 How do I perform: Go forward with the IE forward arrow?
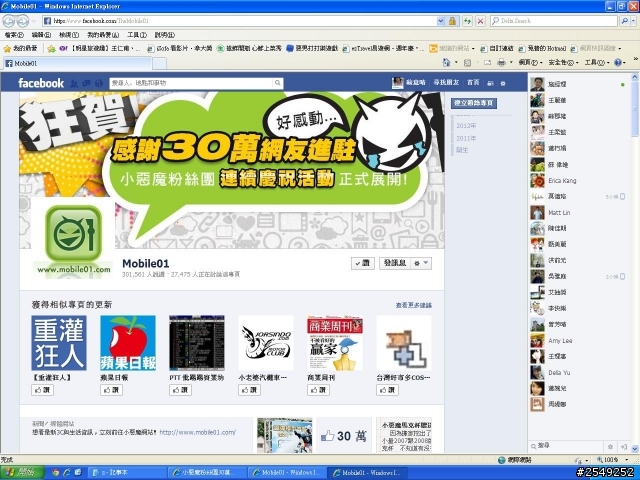22,20
